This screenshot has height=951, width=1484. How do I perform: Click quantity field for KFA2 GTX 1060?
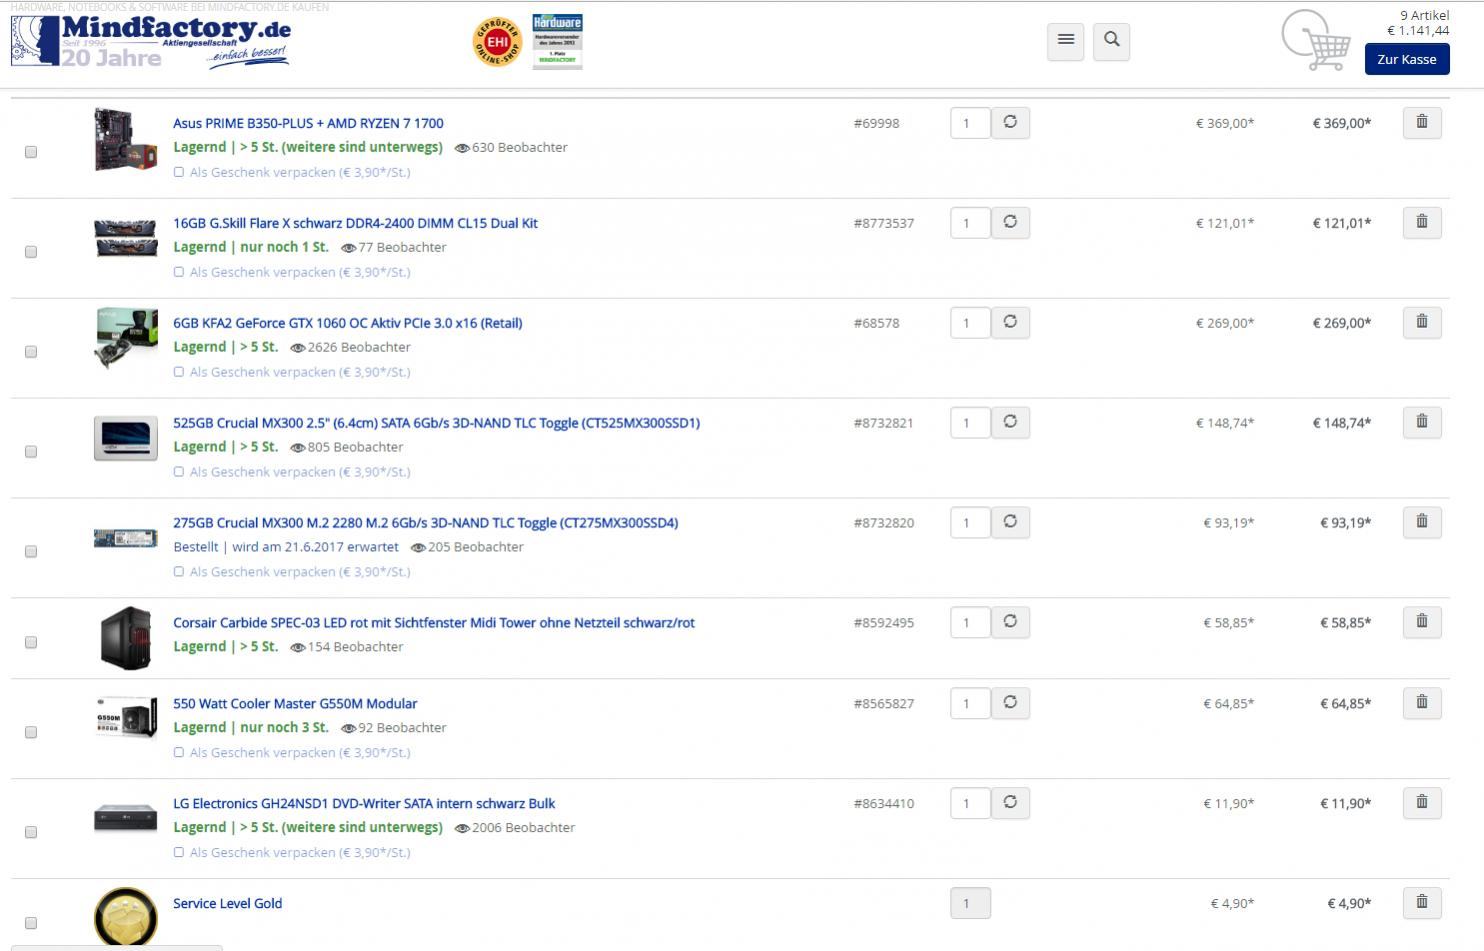[x=970, y=323]
